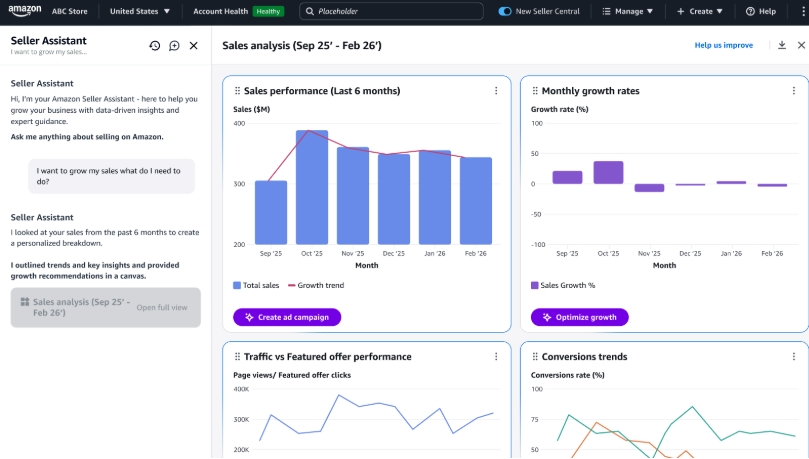Click the Create ad campaign button
The image size is (809, 459).
tap(287, 317)
